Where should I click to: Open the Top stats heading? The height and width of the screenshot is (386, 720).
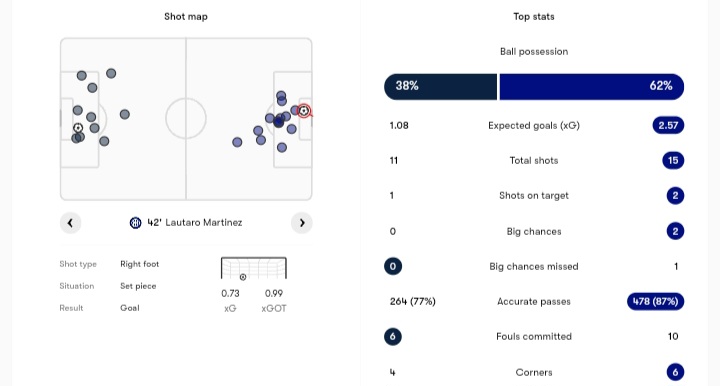[x=534, y=17]
